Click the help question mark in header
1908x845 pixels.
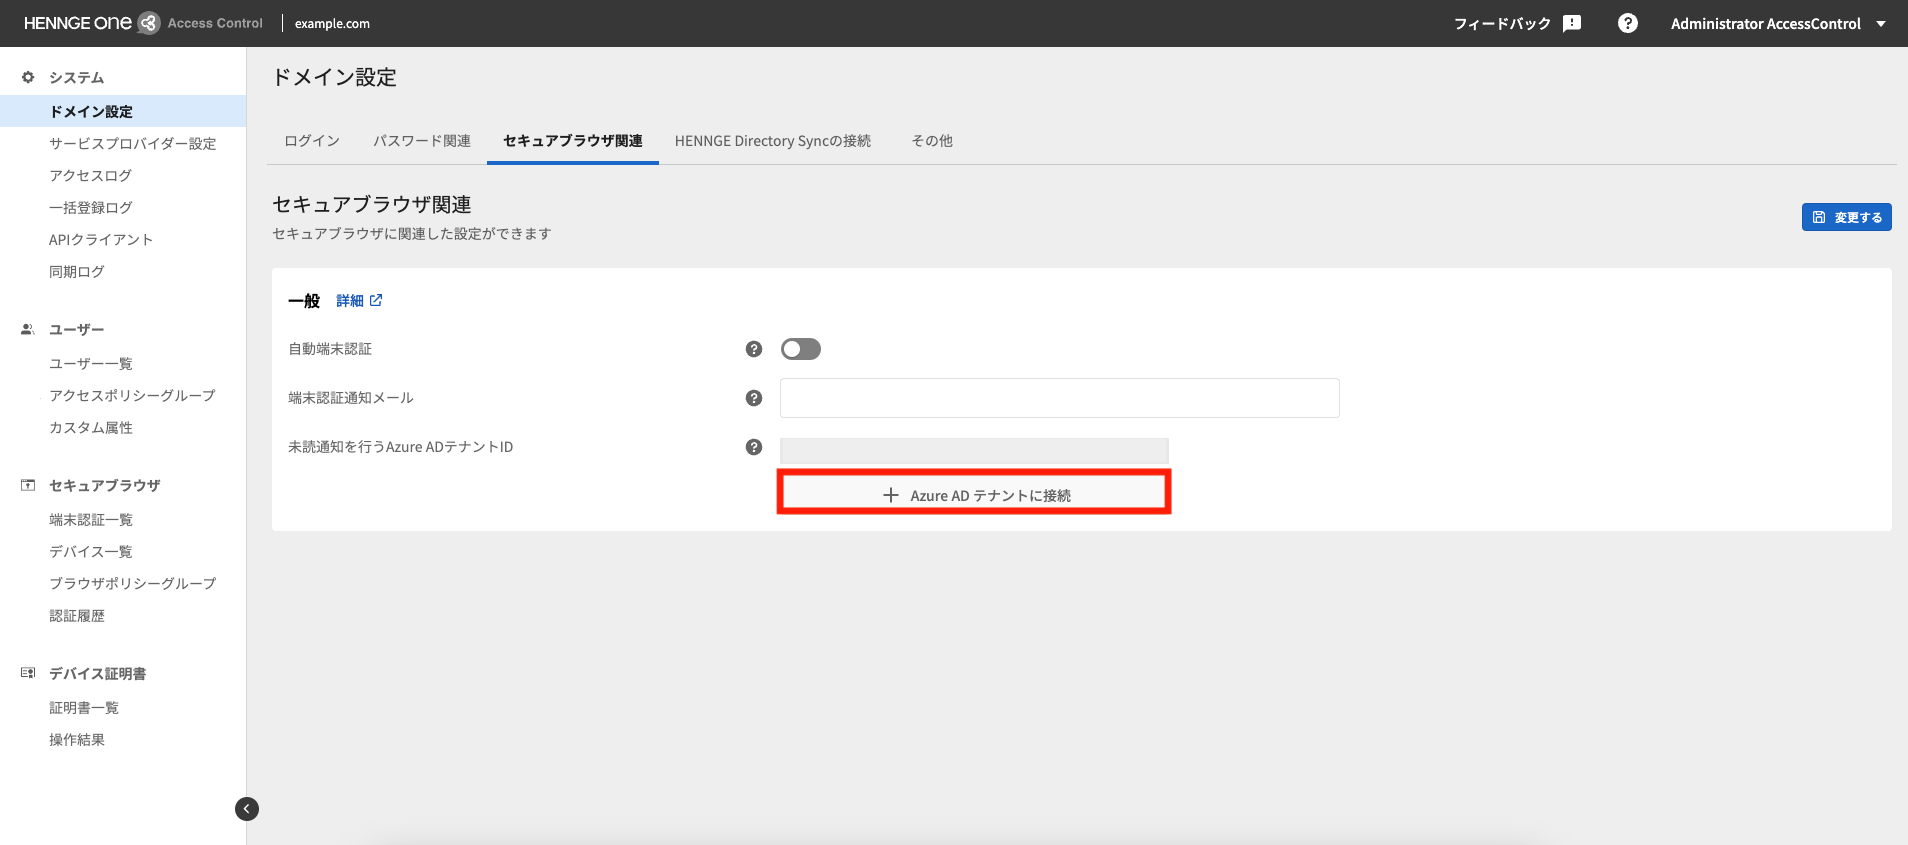[x=1627, y=23]
